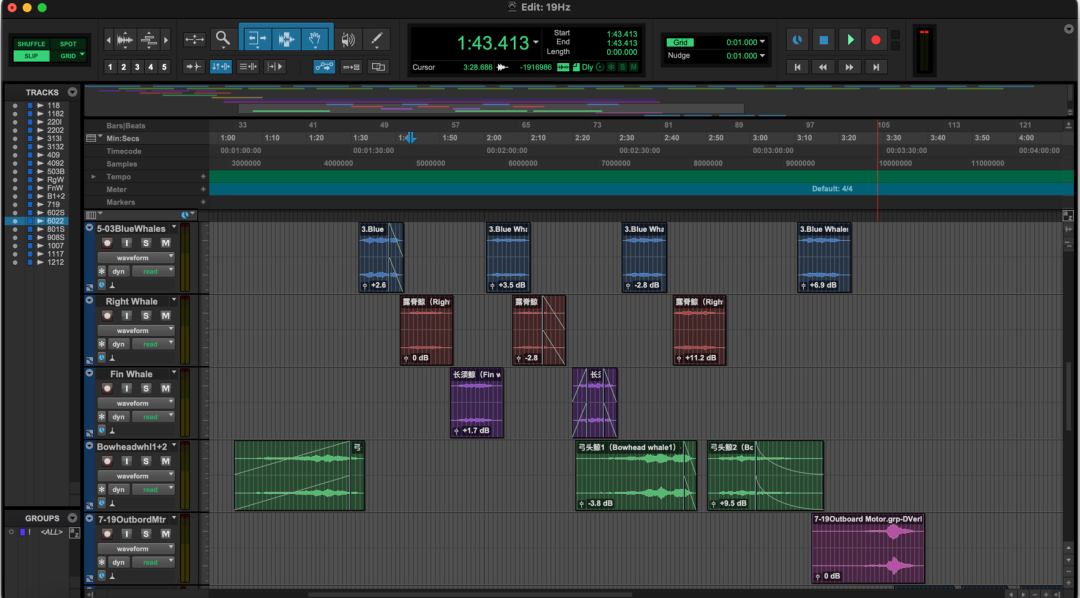Click the Zoom Toggle icon
The image size is (1080, 598).
click(194, 39)
